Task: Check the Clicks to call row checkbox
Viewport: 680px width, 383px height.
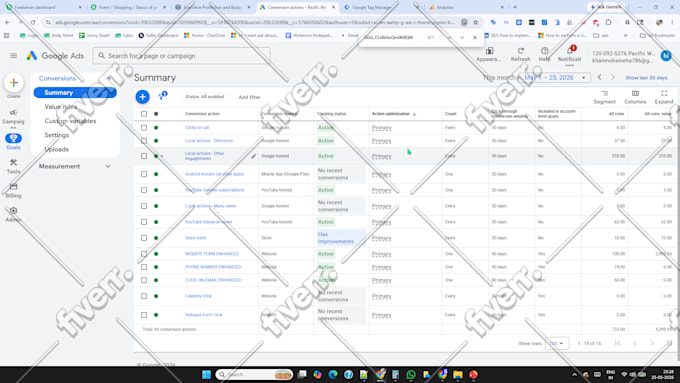Action: [144, 128]
